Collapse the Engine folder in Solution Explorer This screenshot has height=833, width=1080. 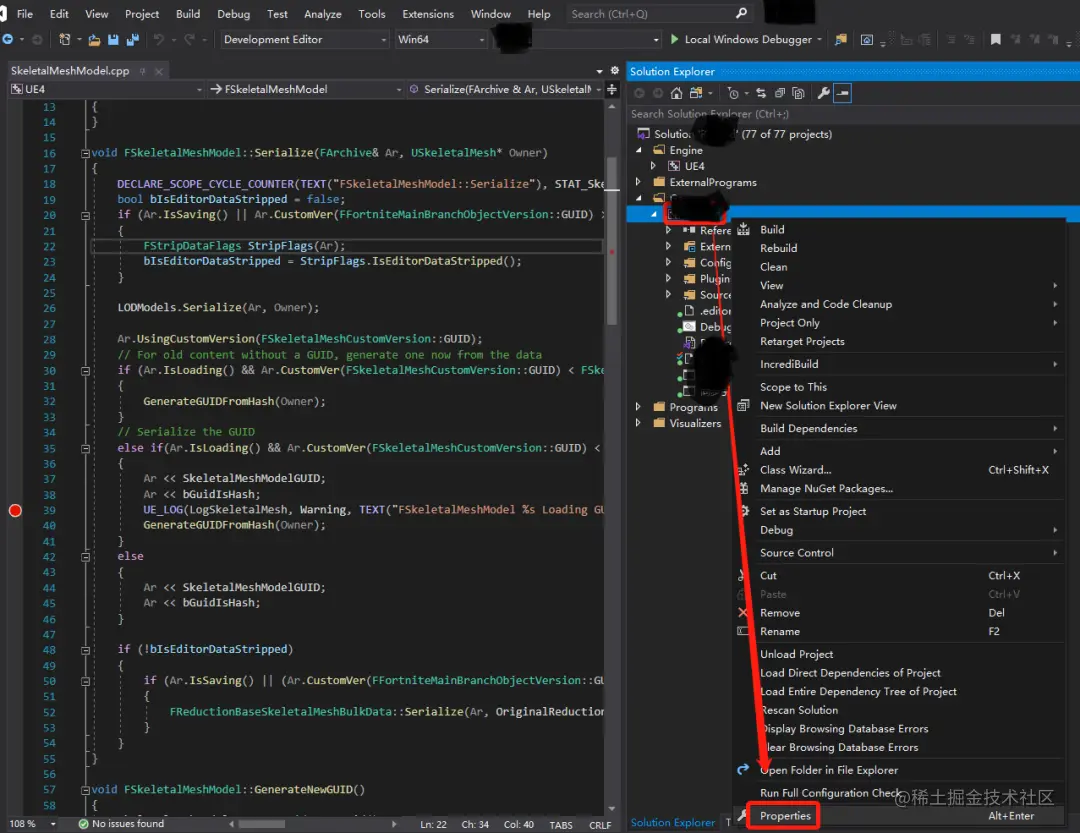[638, 150]
